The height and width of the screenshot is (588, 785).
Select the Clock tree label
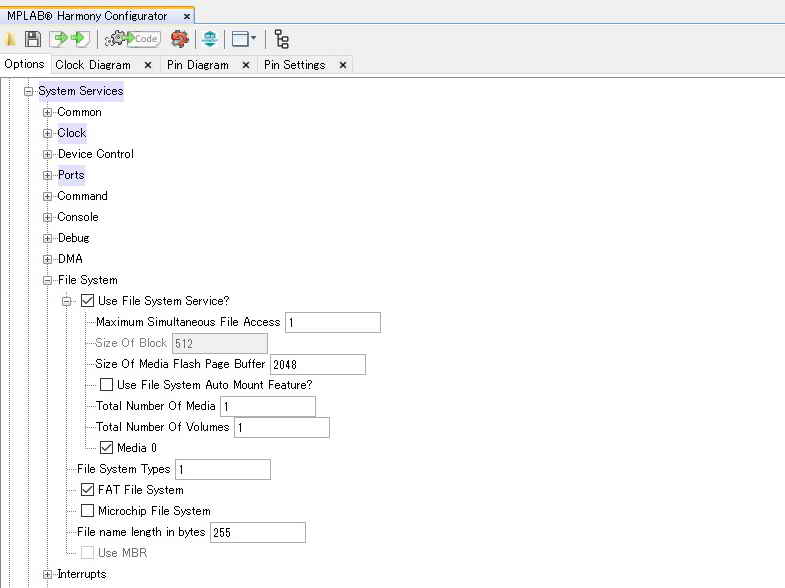click(72, 133)
